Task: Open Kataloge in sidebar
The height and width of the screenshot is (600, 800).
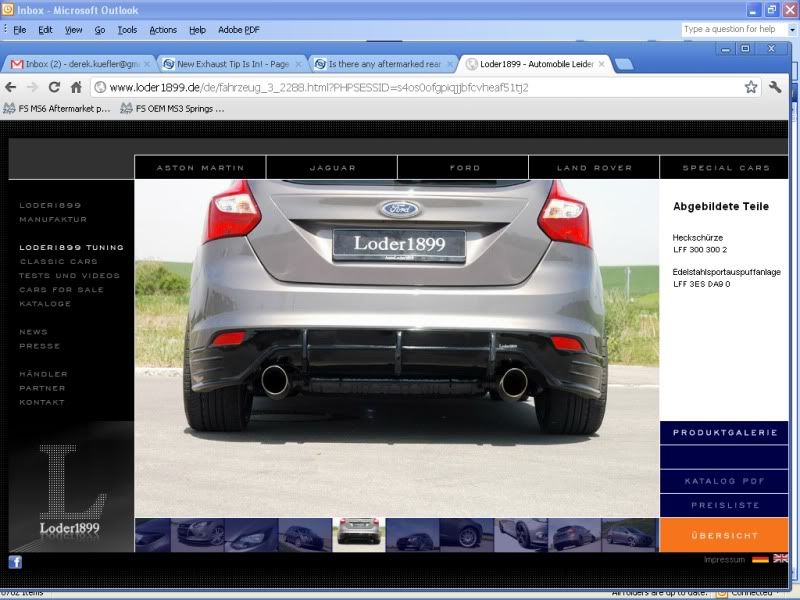Action: click(45, 304)
